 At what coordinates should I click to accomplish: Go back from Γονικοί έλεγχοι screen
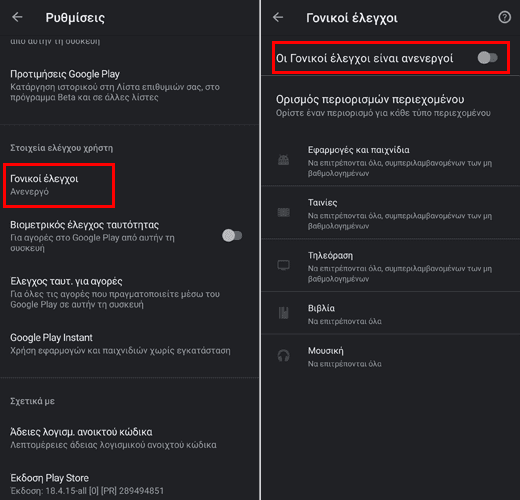278,17
